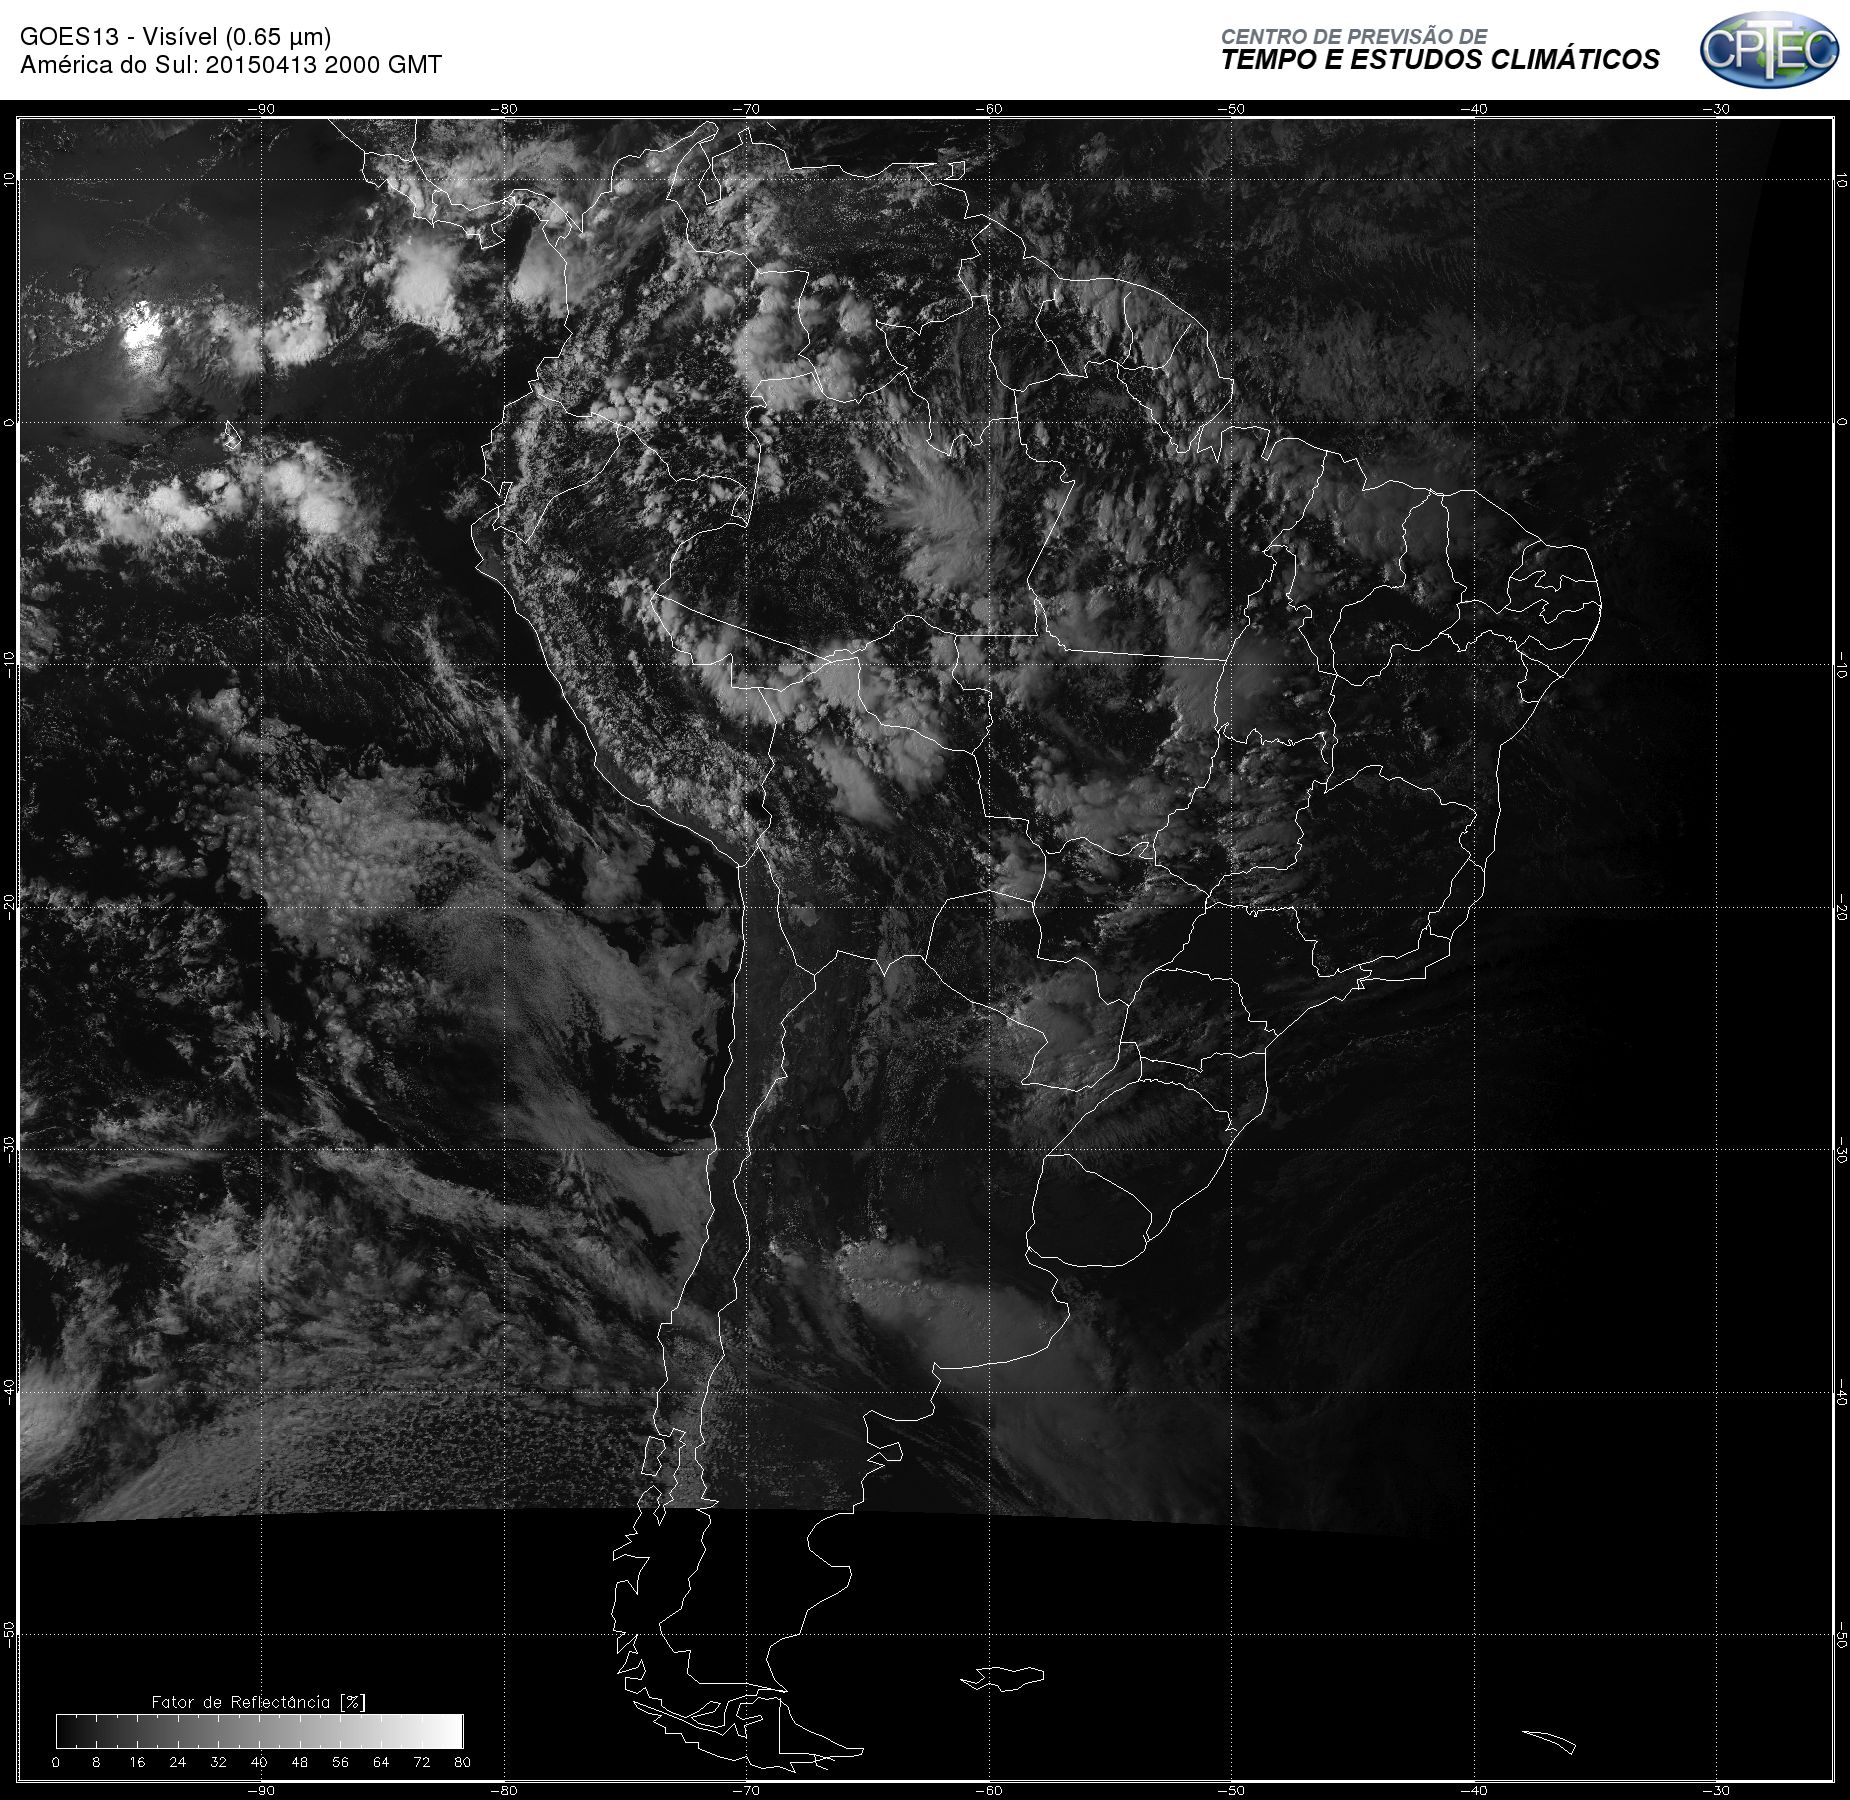The height and width of the screenshot is (1800, 1850).
Task: Click 'América do Sul: 20150413 2000 GMT' line
Action: [231, 65]
